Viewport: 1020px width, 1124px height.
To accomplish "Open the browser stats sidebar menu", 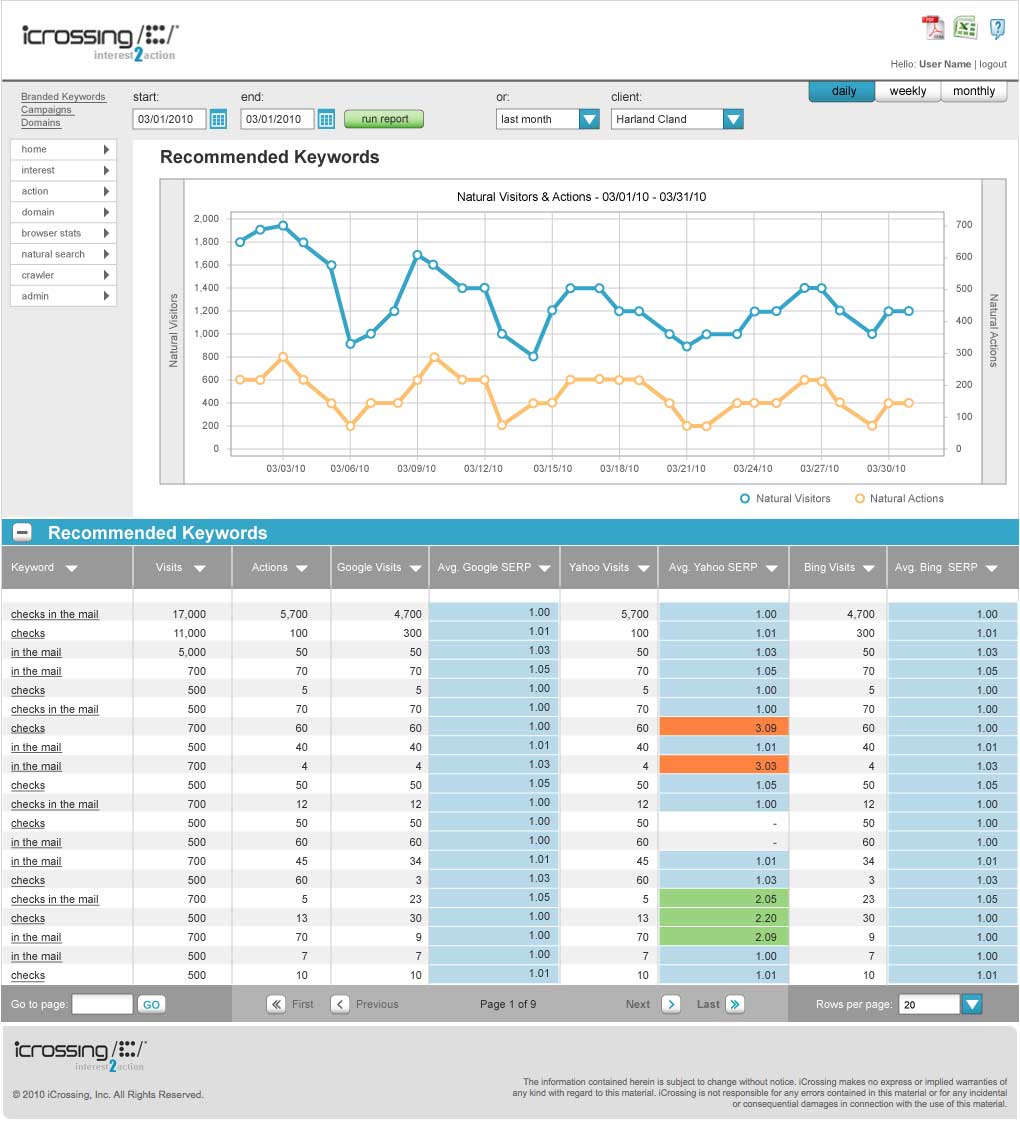I will tap(64, 233).
